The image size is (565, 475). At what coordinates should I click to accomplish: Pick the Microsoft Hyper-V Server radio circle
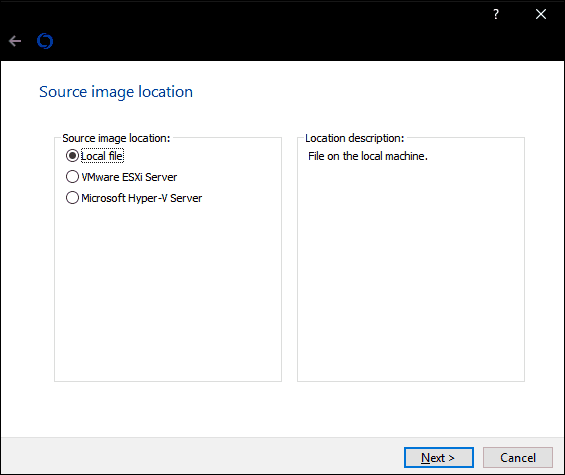click(72, 197)
